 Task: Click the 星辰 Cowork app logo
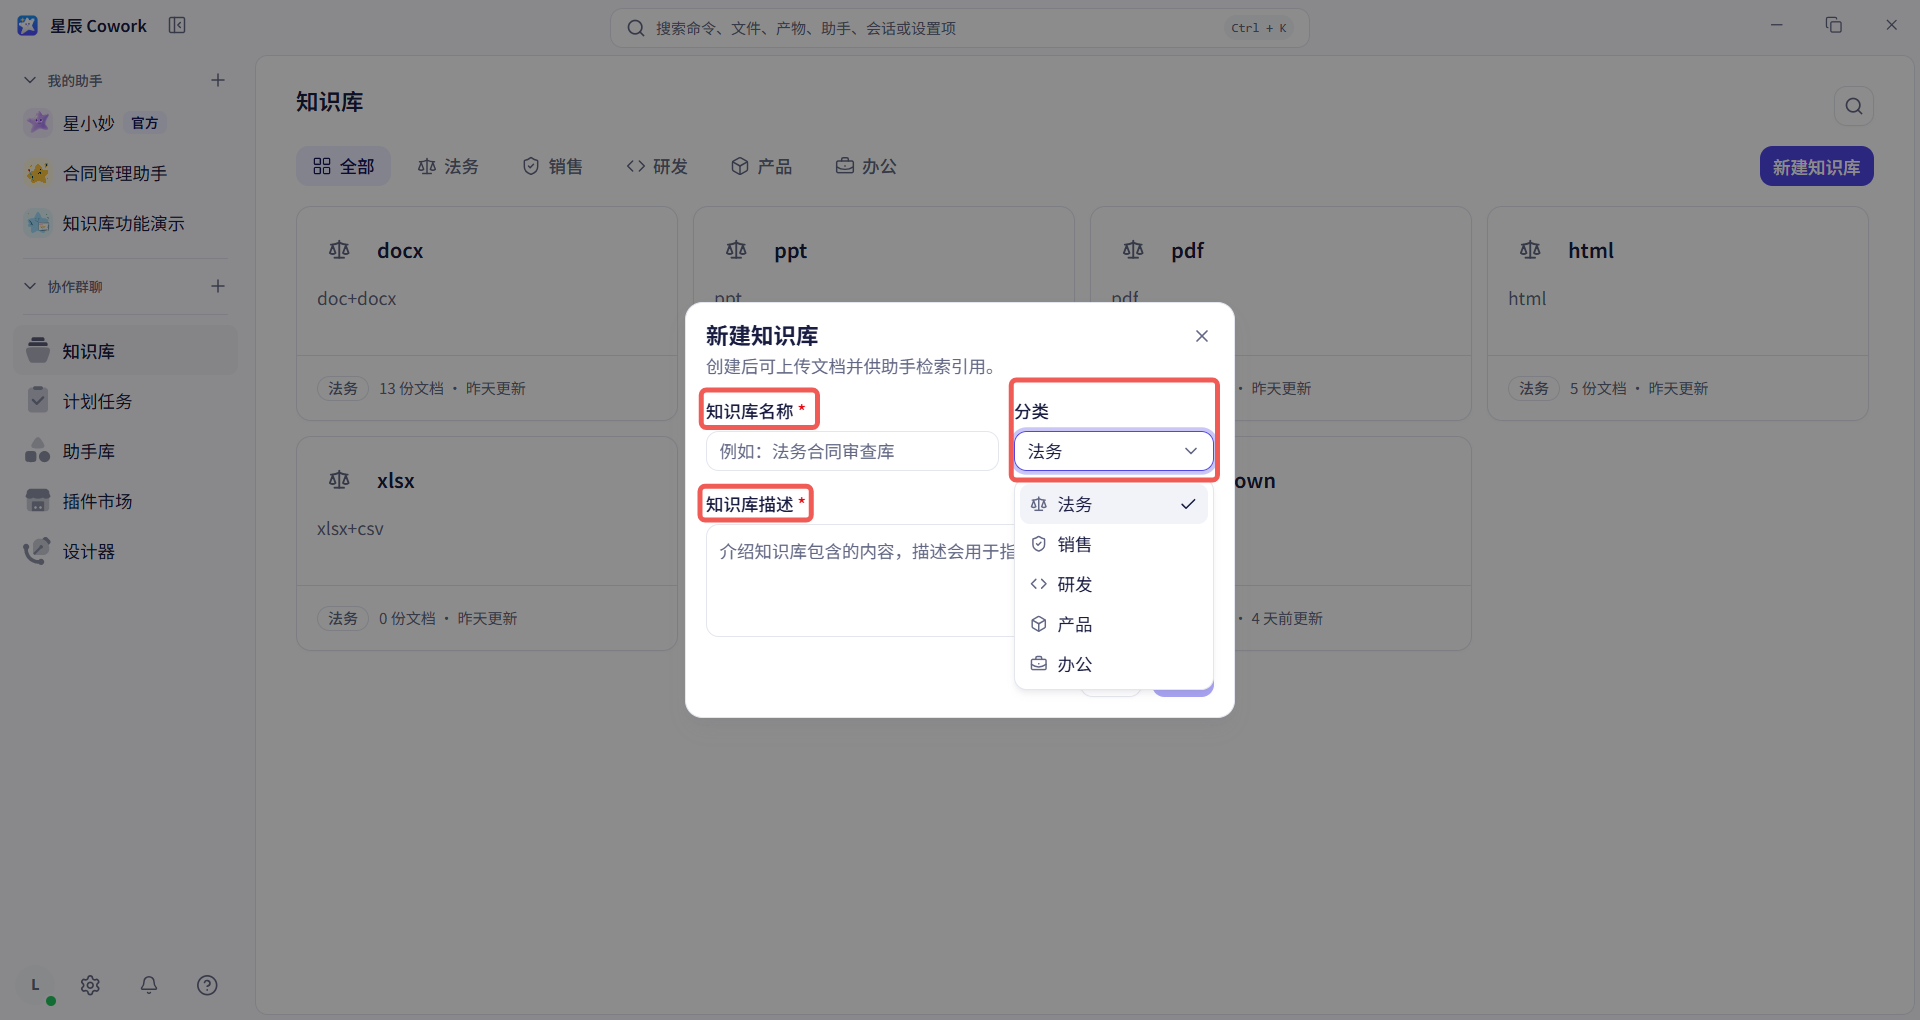[27, 25]
